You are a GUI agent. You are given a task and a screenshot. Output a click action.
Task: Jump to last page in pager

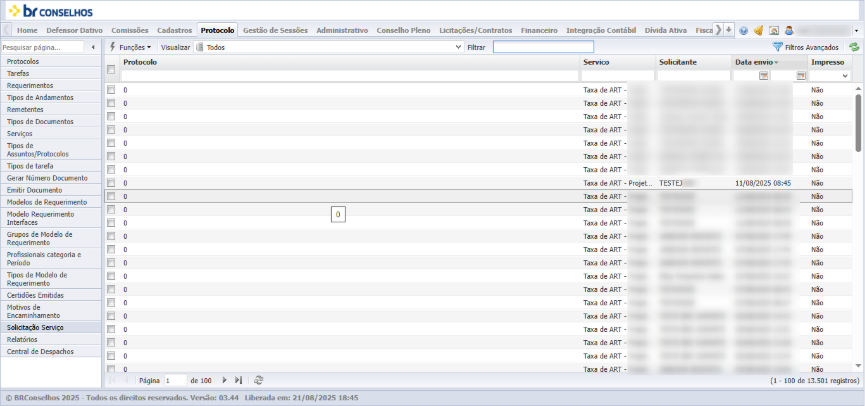[238, 380]
